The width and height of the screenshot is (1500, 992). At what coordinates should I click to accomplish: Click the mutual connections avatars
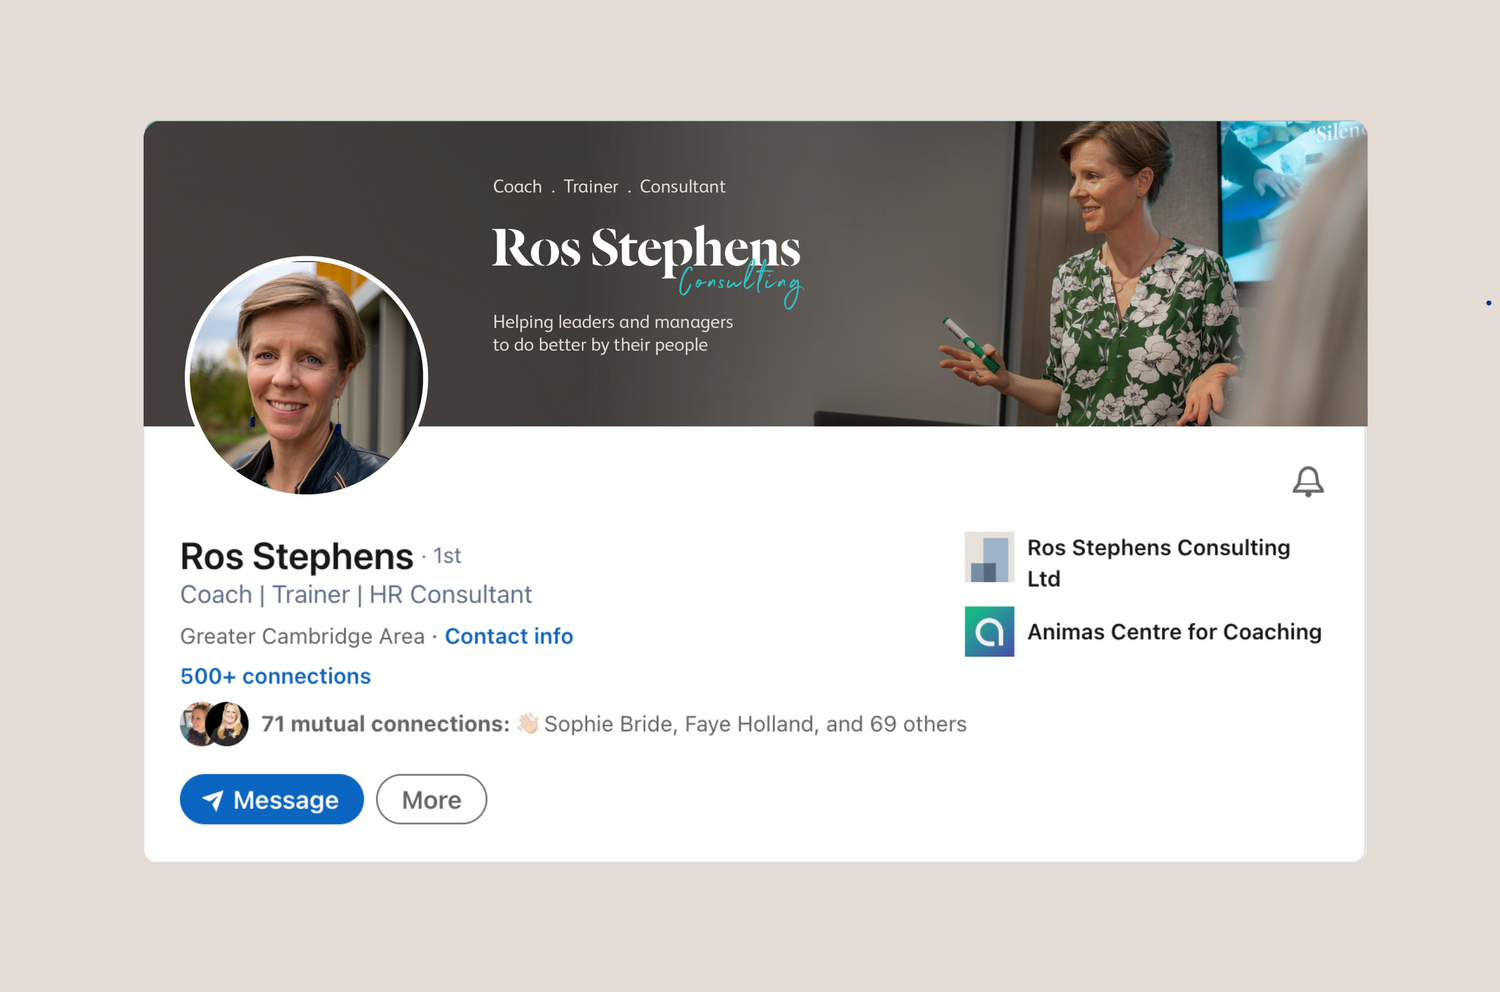[214, 724]
